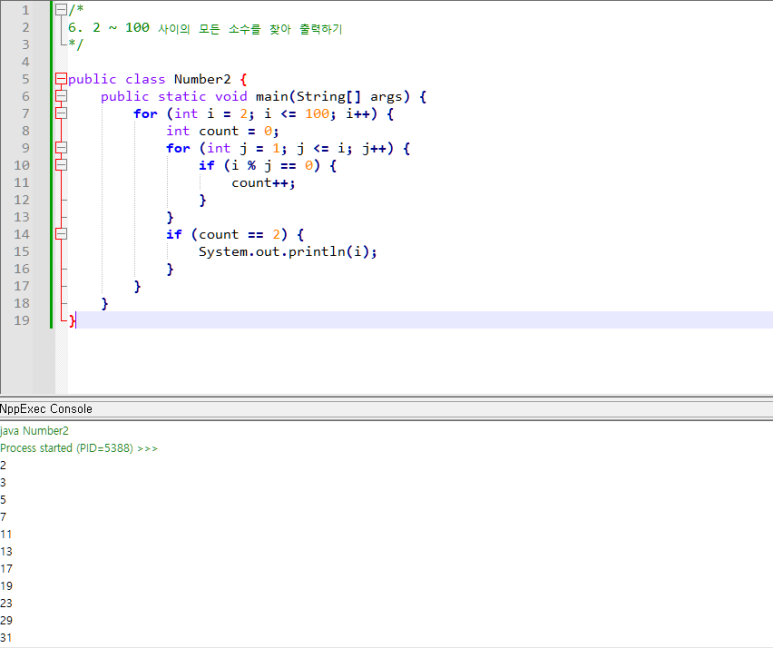Screen dimensions: 773x648
Task: Collapse the outer for loop fold on line 7
Action: [61, 113]
